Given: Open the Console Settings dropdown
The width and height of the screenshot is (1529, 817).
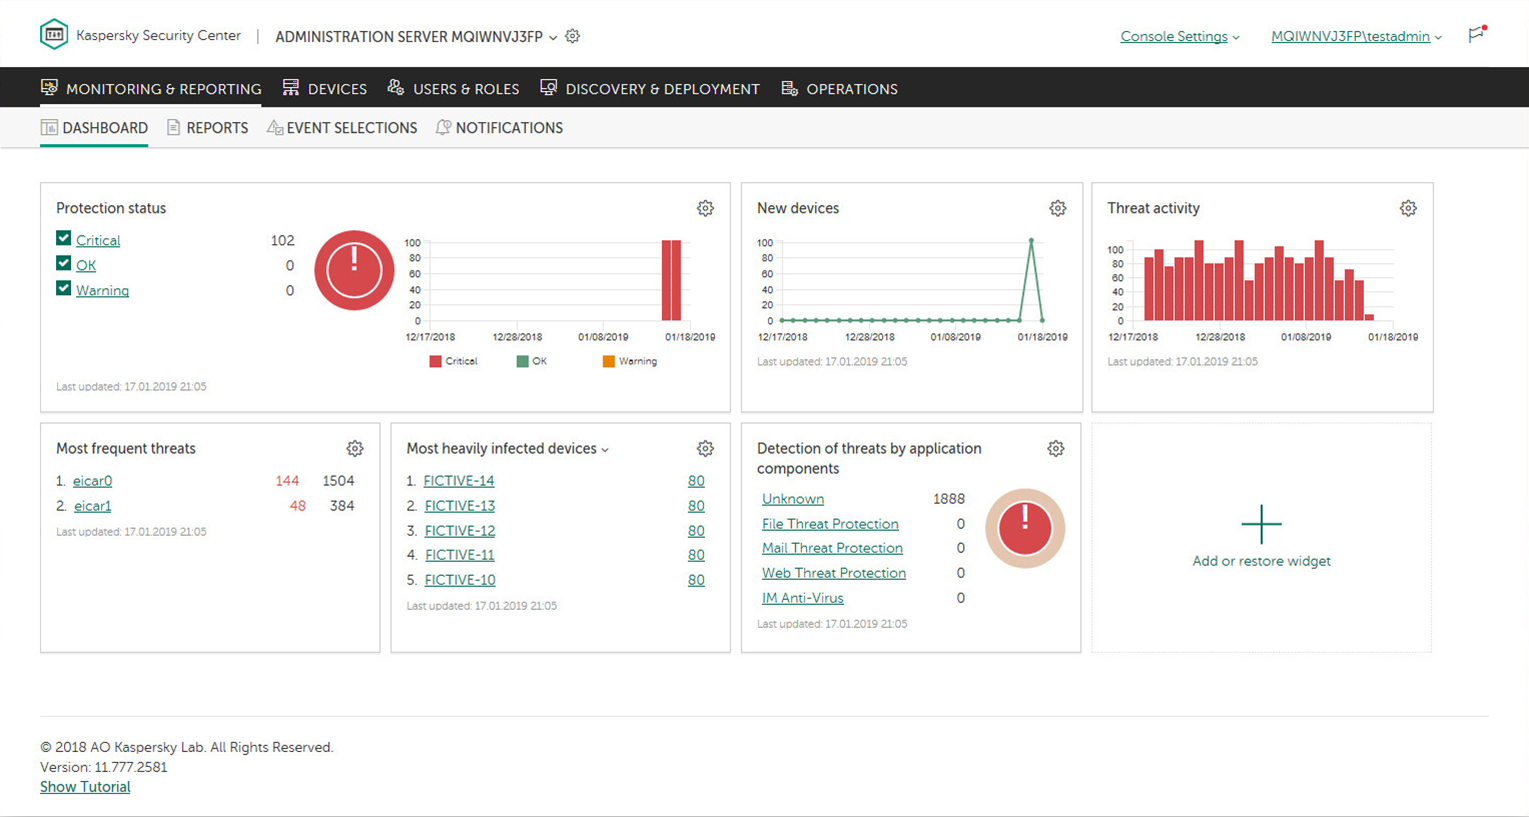Looking at the screenshot, I should 1180,37.
